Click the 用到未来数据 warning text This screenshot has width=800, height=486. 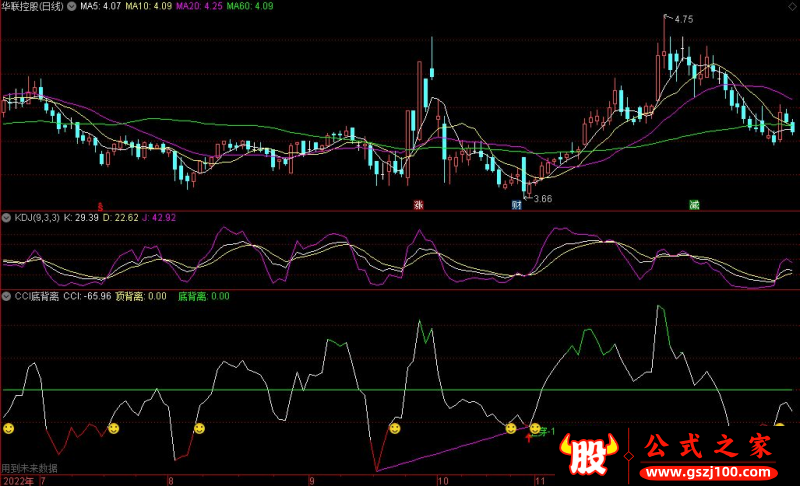(x=29, y=468)
